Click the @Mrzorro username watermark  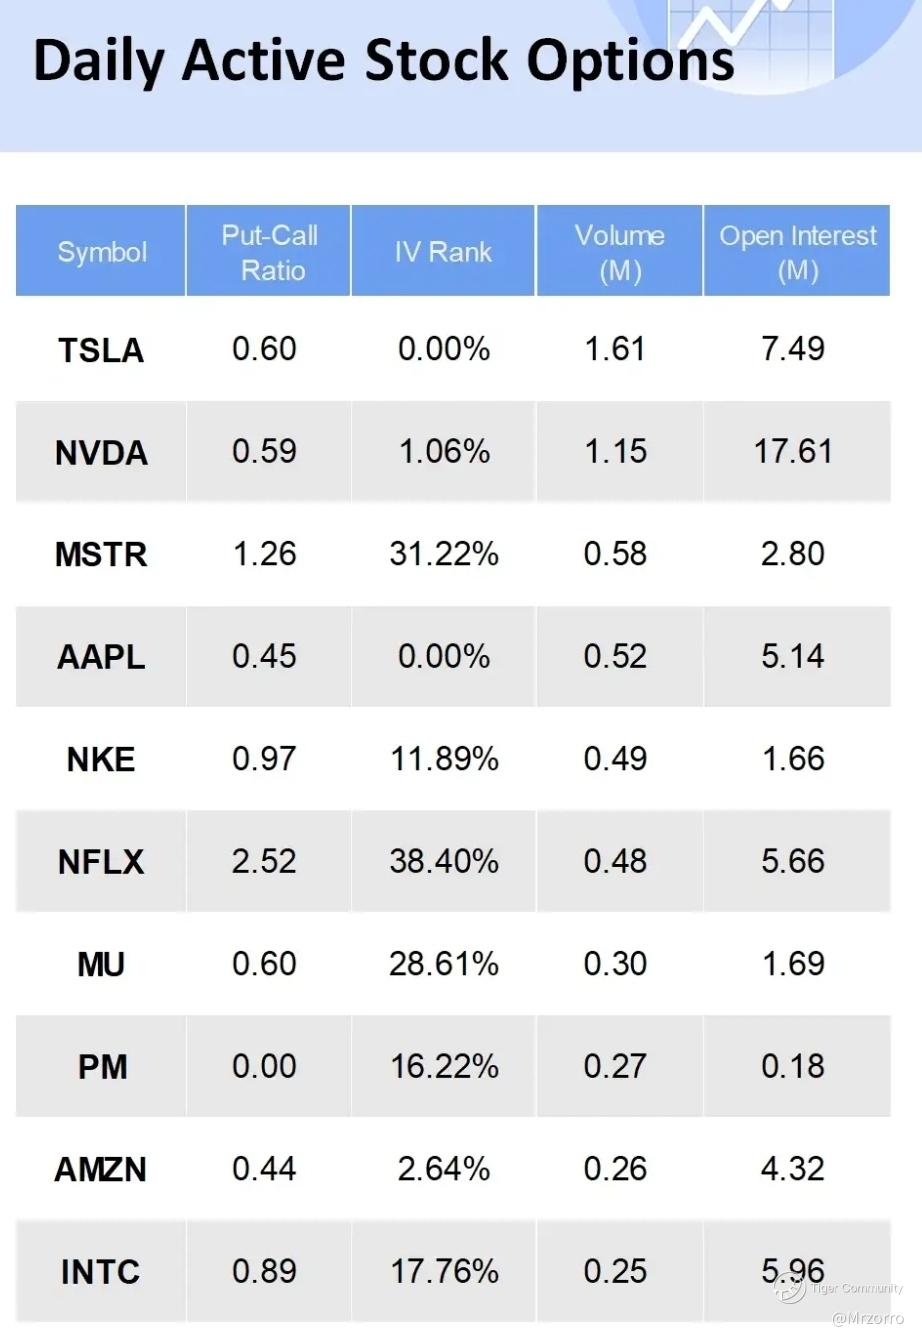867,1319
